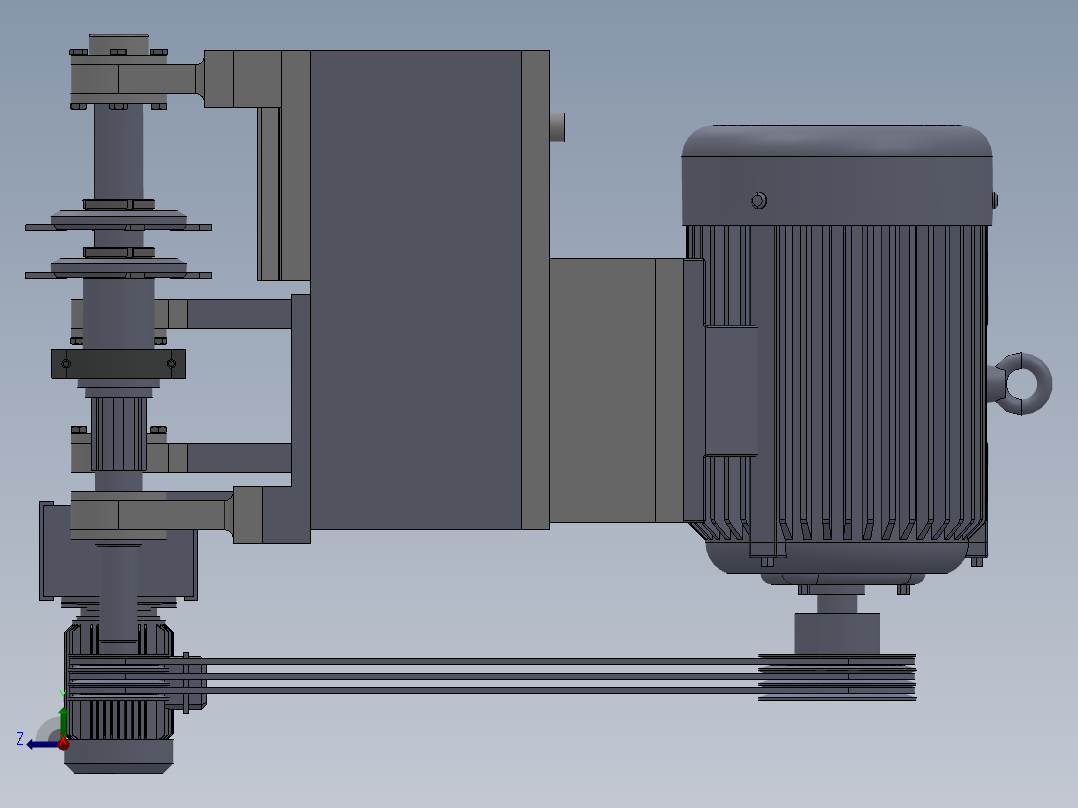Select the lifting eye bolt on the motor
The height and width of the screenshot is (808, 1078).
tap(1021, 384)
